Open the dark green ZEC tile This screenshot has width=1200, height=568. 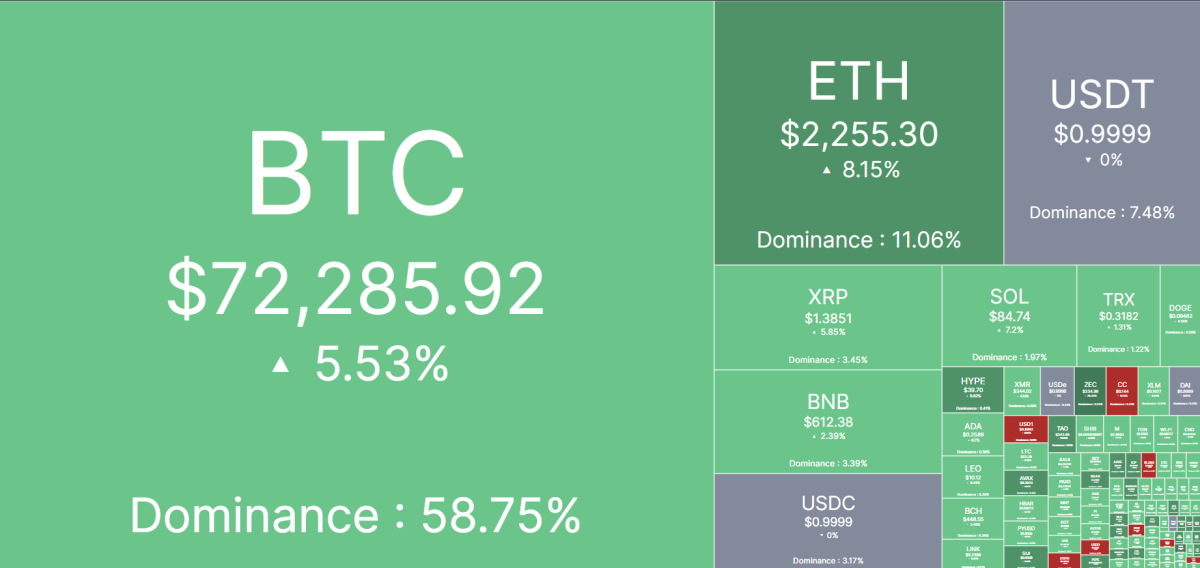pyautogui.click(x=1091, y=391)
